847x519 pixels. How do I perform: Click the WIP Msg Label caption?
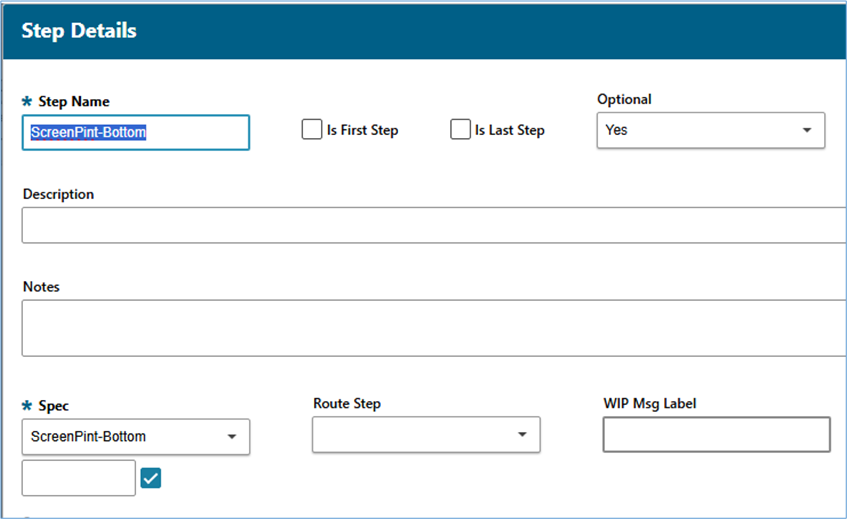pyautogui.click(x=649, y=404)
